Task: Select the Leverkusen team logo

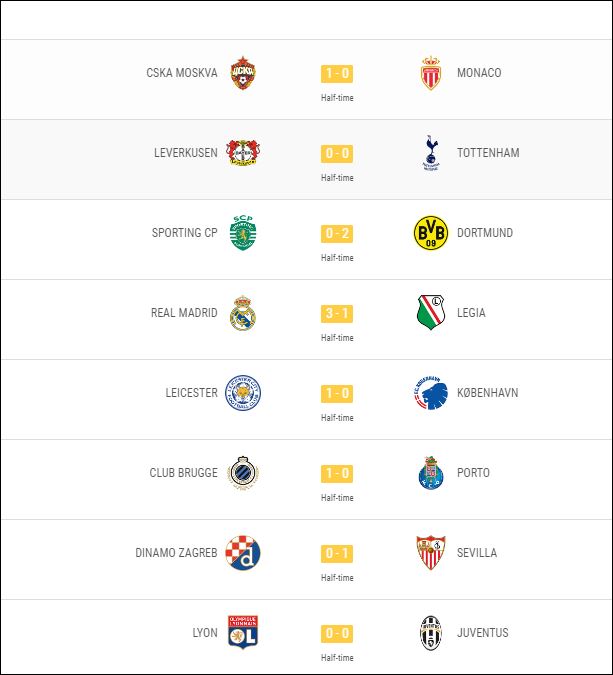Action: coord(244,153)
